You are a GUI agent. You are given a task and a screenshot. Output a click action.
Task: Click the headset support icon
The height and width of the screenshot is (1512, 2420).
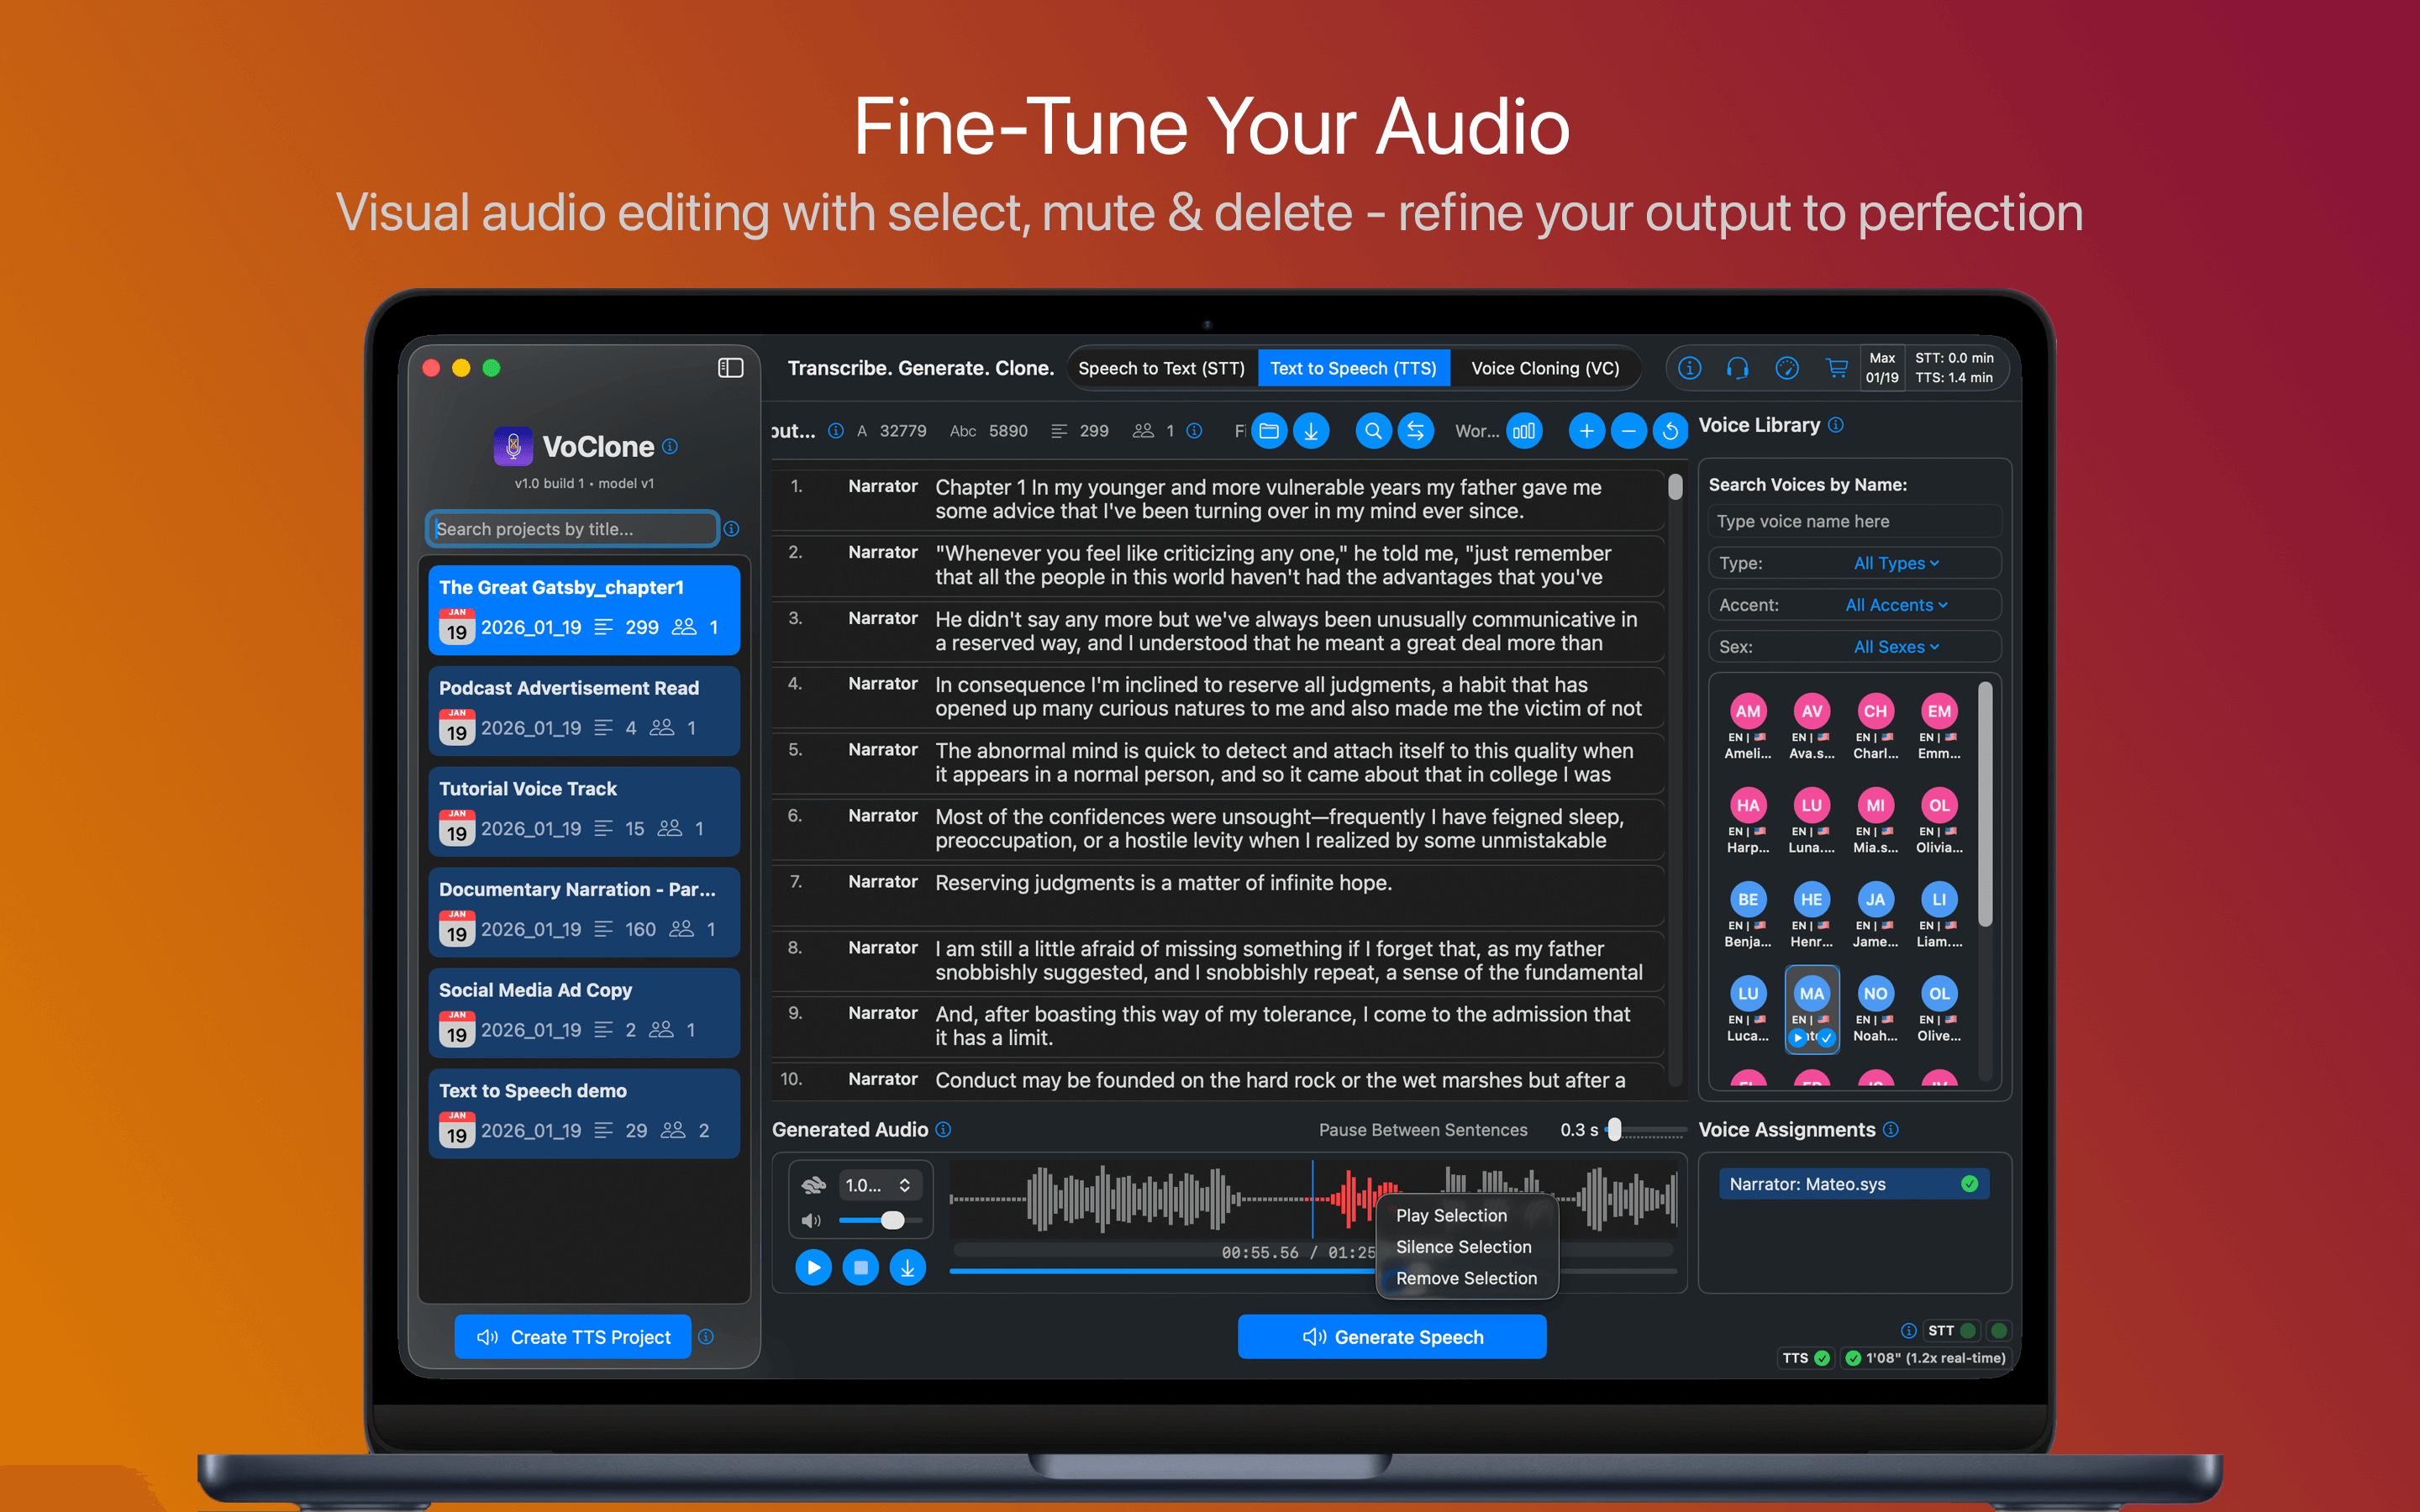(x=1738, y=368)
